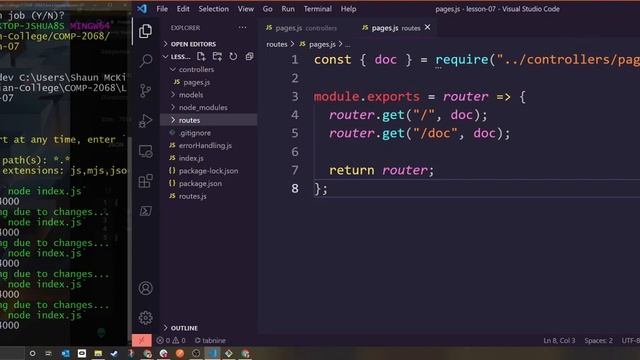Click Spaces: 2 indentation indicator
This screenshot has height=360, width=640.
click(x=598, y=340)
